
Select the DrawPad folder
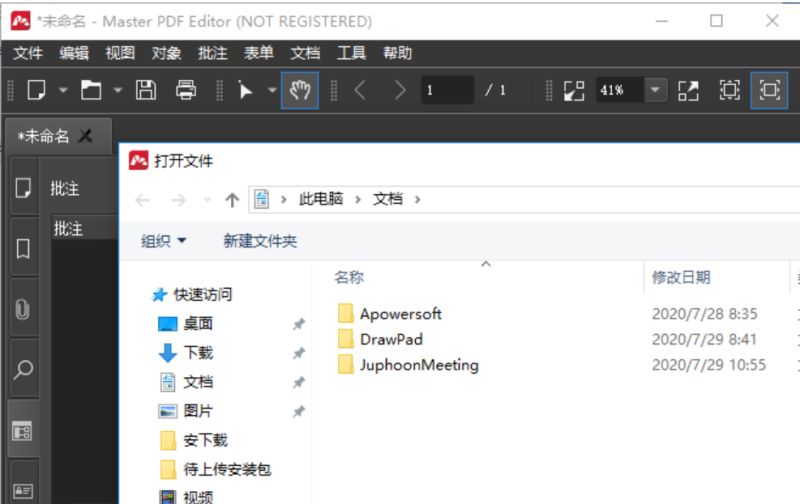pyautogui.click(x=391, y=339)
